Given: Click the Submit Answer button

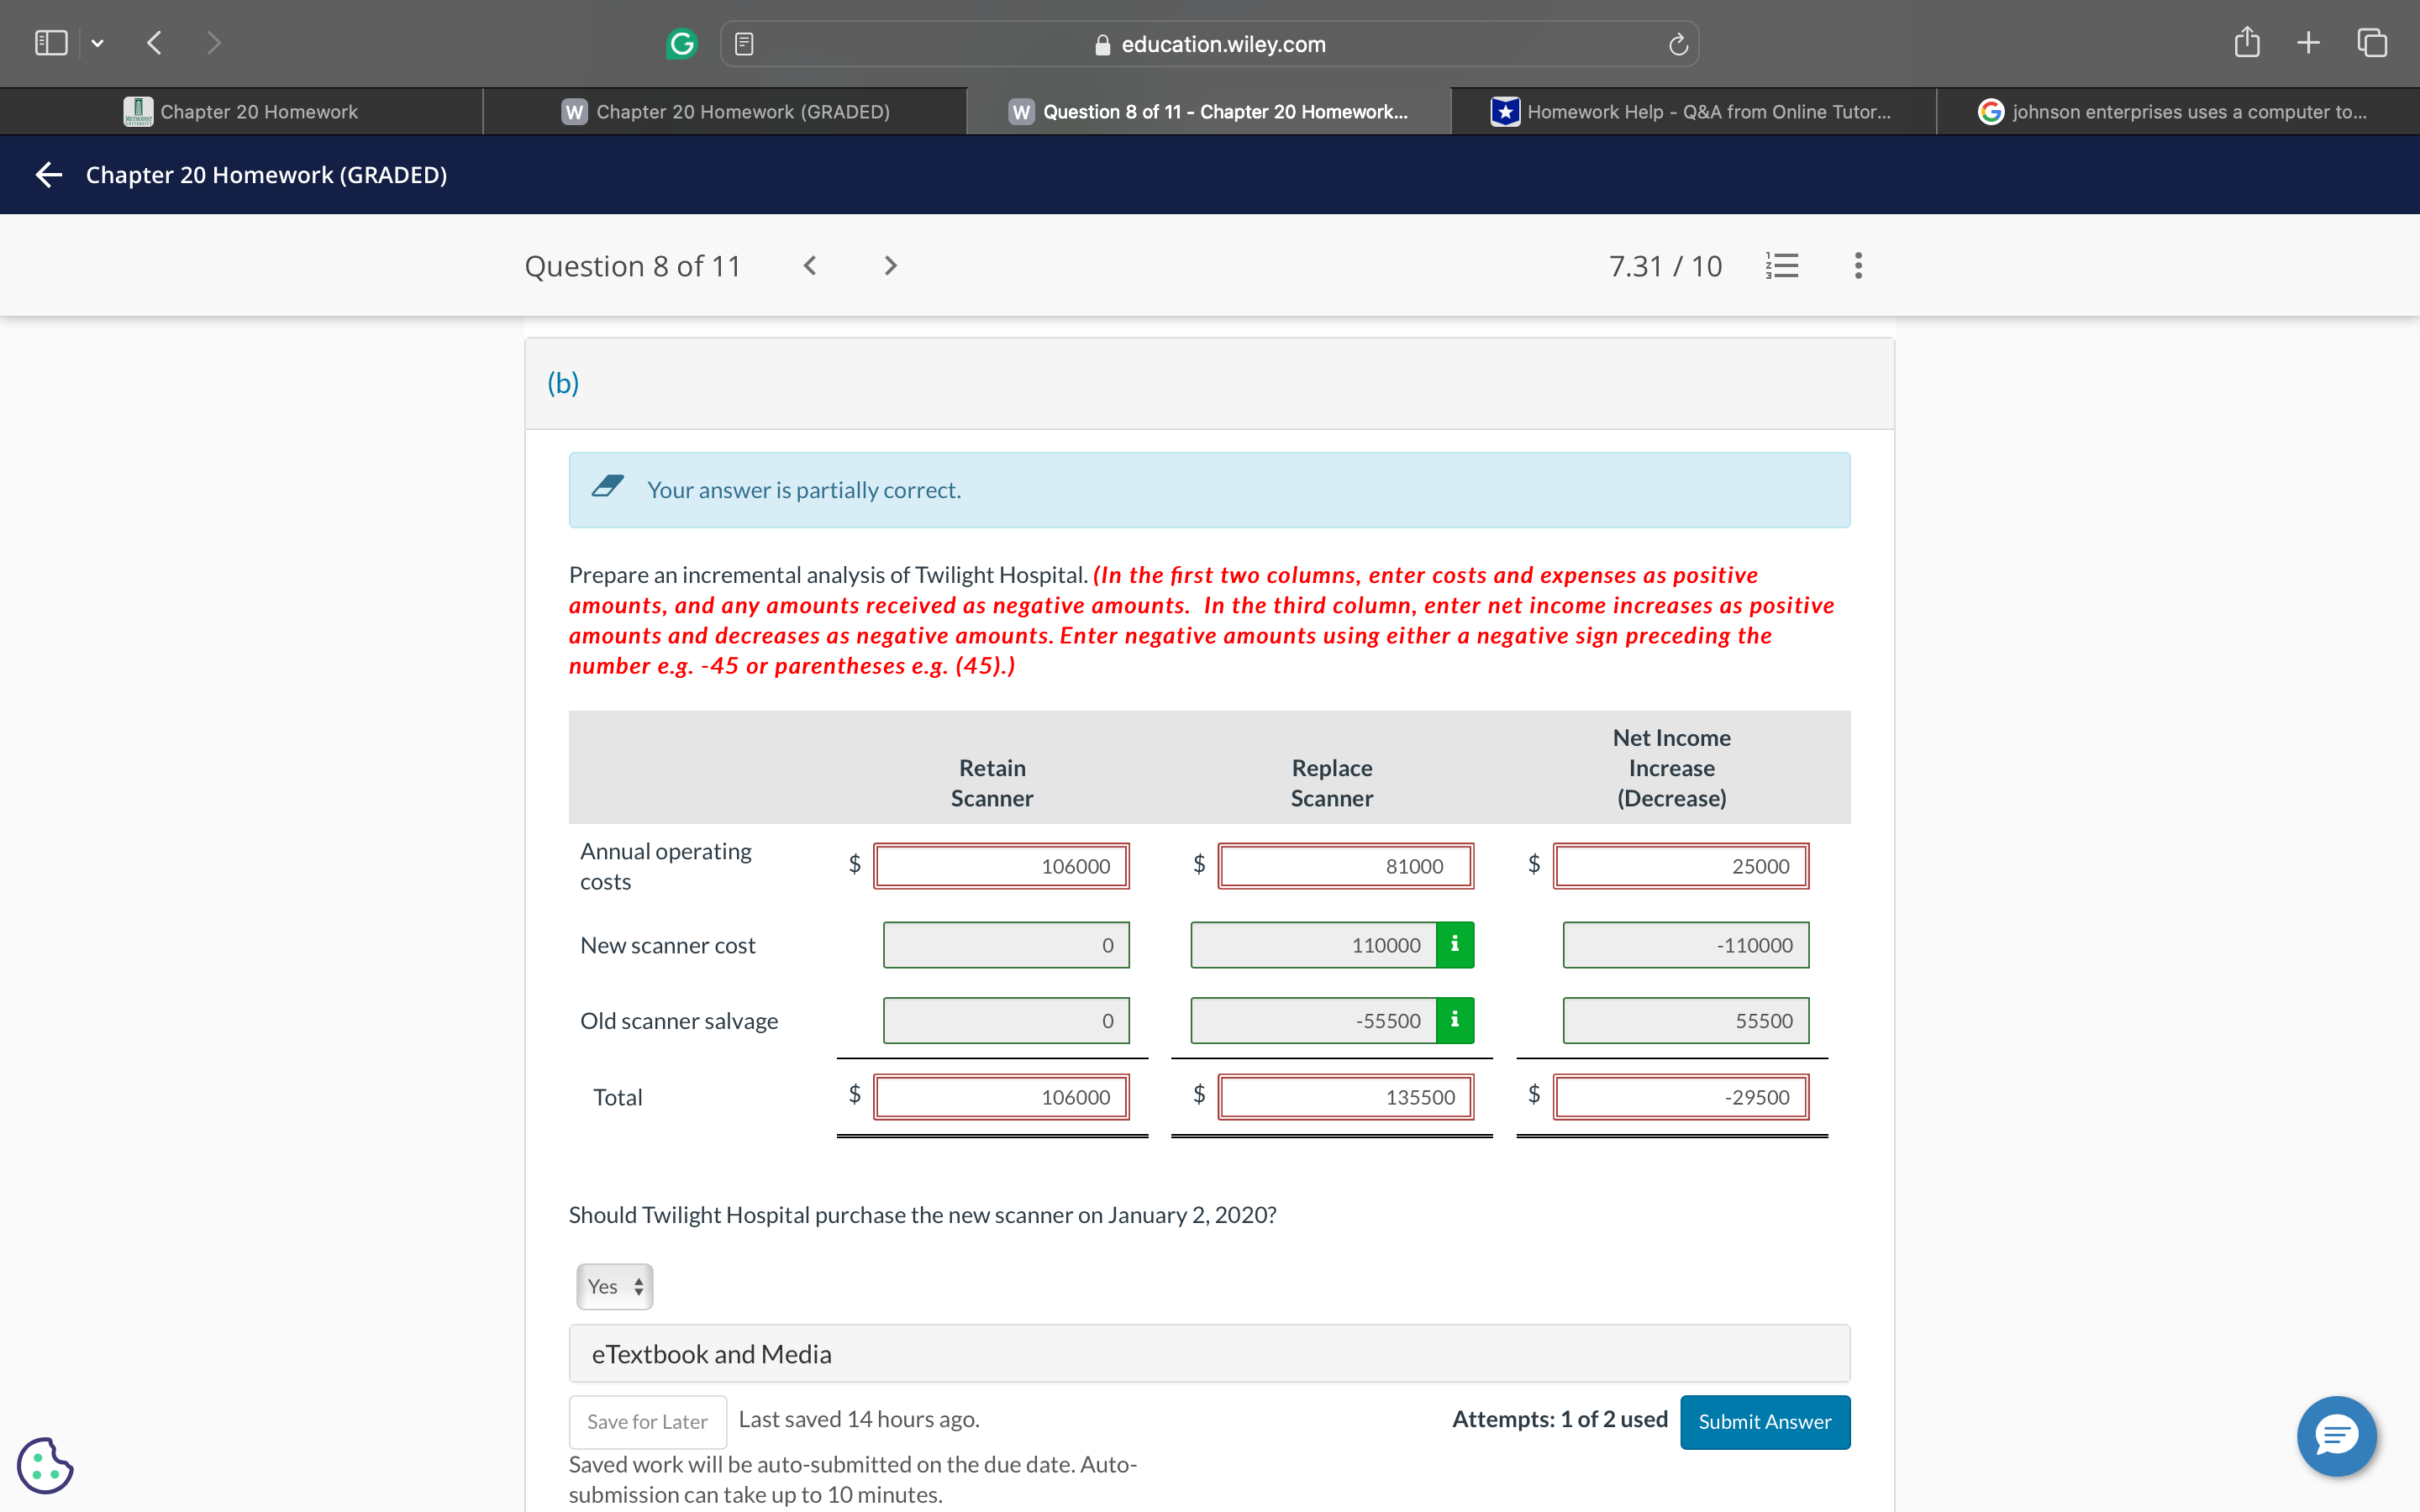Looking at the screenshot, I should [1764, 1421].
